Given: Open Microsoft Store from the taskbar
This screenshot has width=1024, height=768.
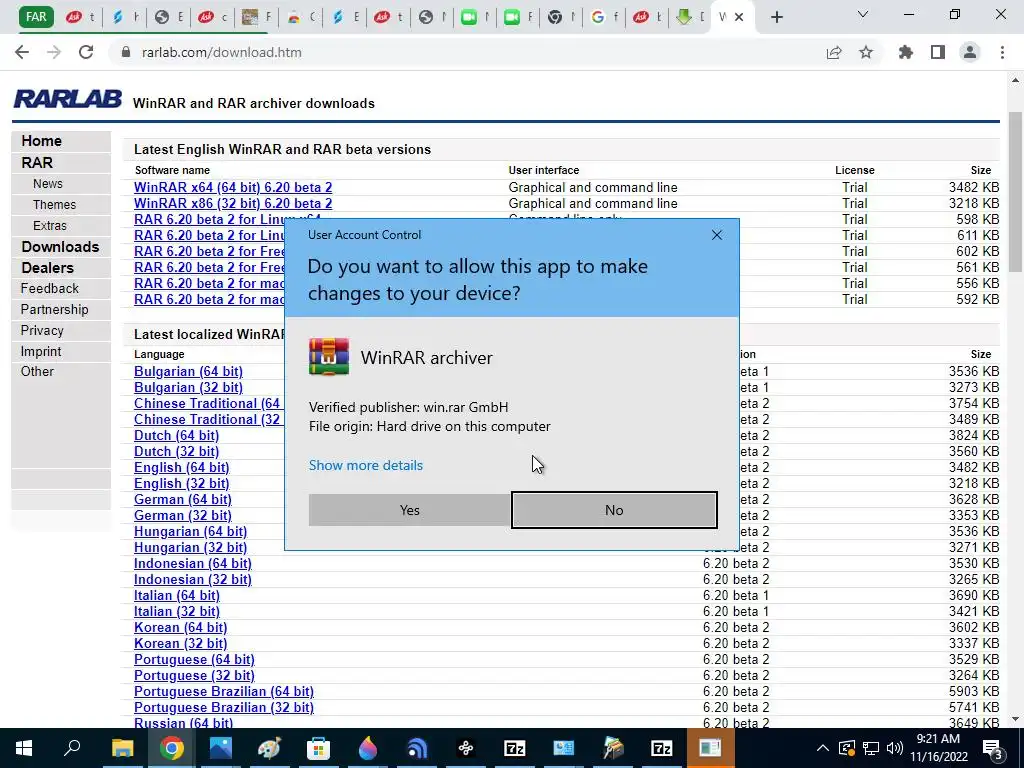Looking at the screenshot, I should pos(319,748).
